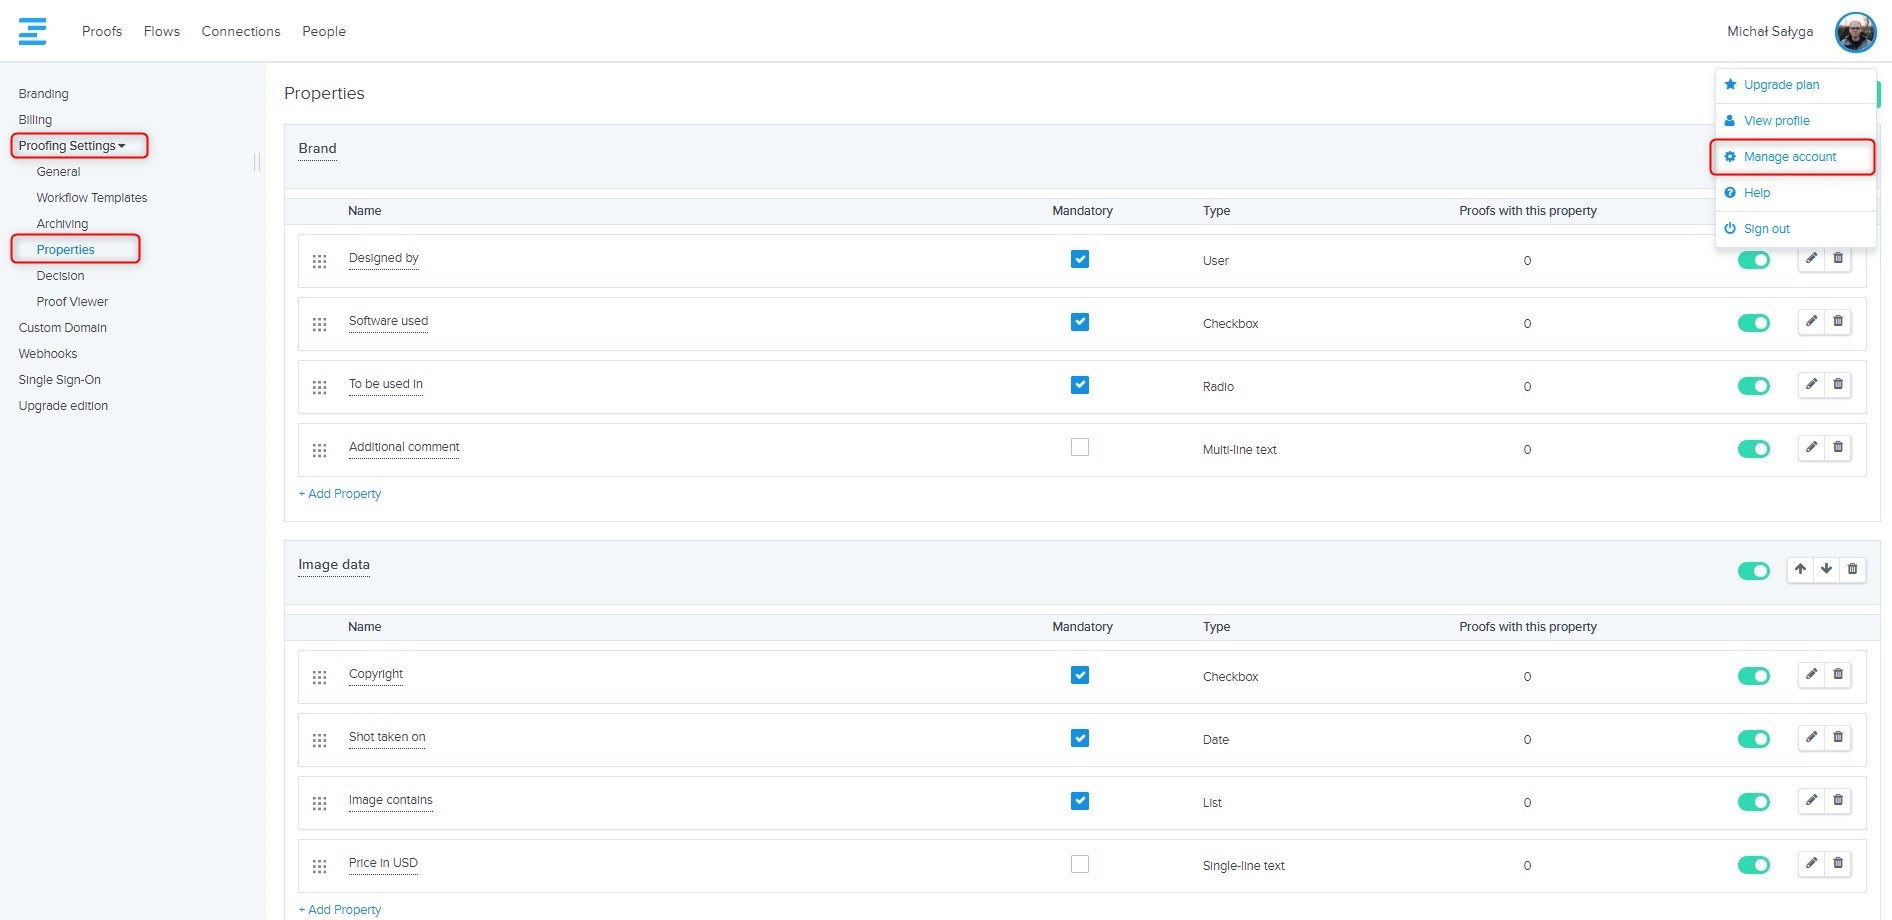The height and width of the screenshot is (920, 1892).
Task: Uncheck Mandatory for Designed by
Action: 1080,259
